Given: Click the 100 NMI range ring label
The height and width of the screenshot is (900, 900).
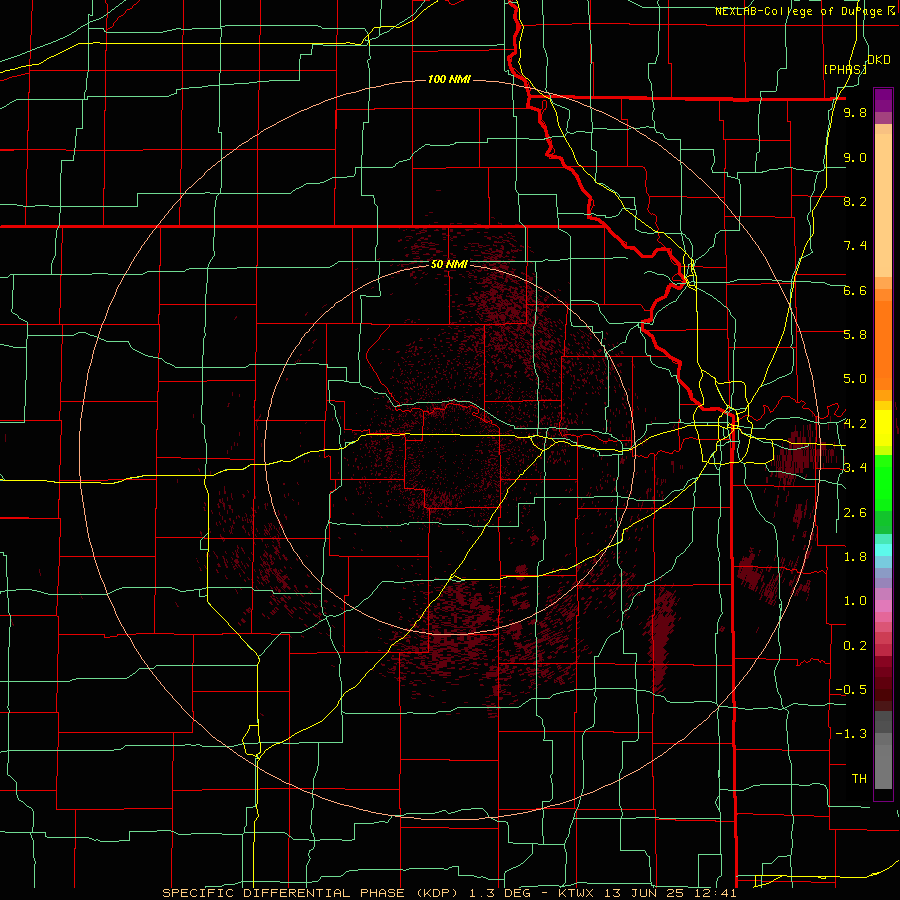Looking at the screenshot, I should click(449, 79).
